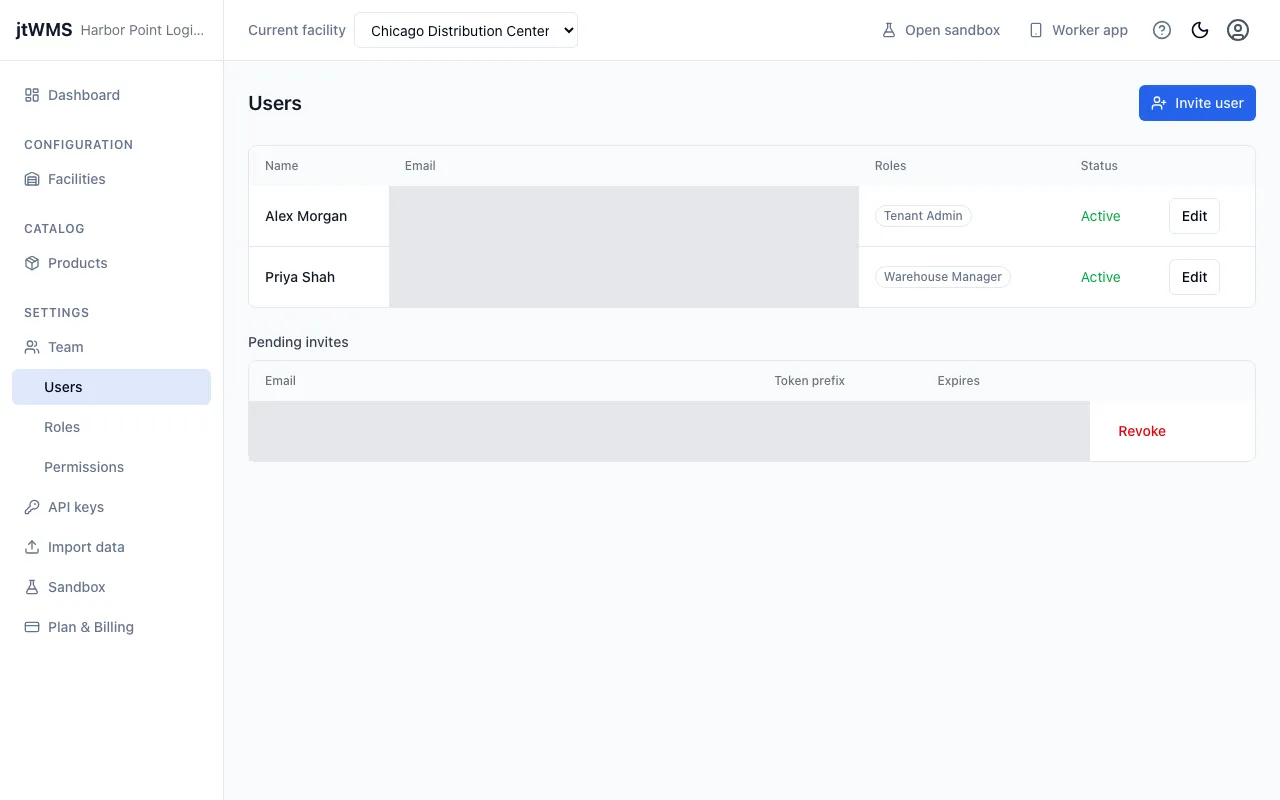The image size is (1280, 800).
Task: Click the Token prefix column header
Action: coord(810,381)
